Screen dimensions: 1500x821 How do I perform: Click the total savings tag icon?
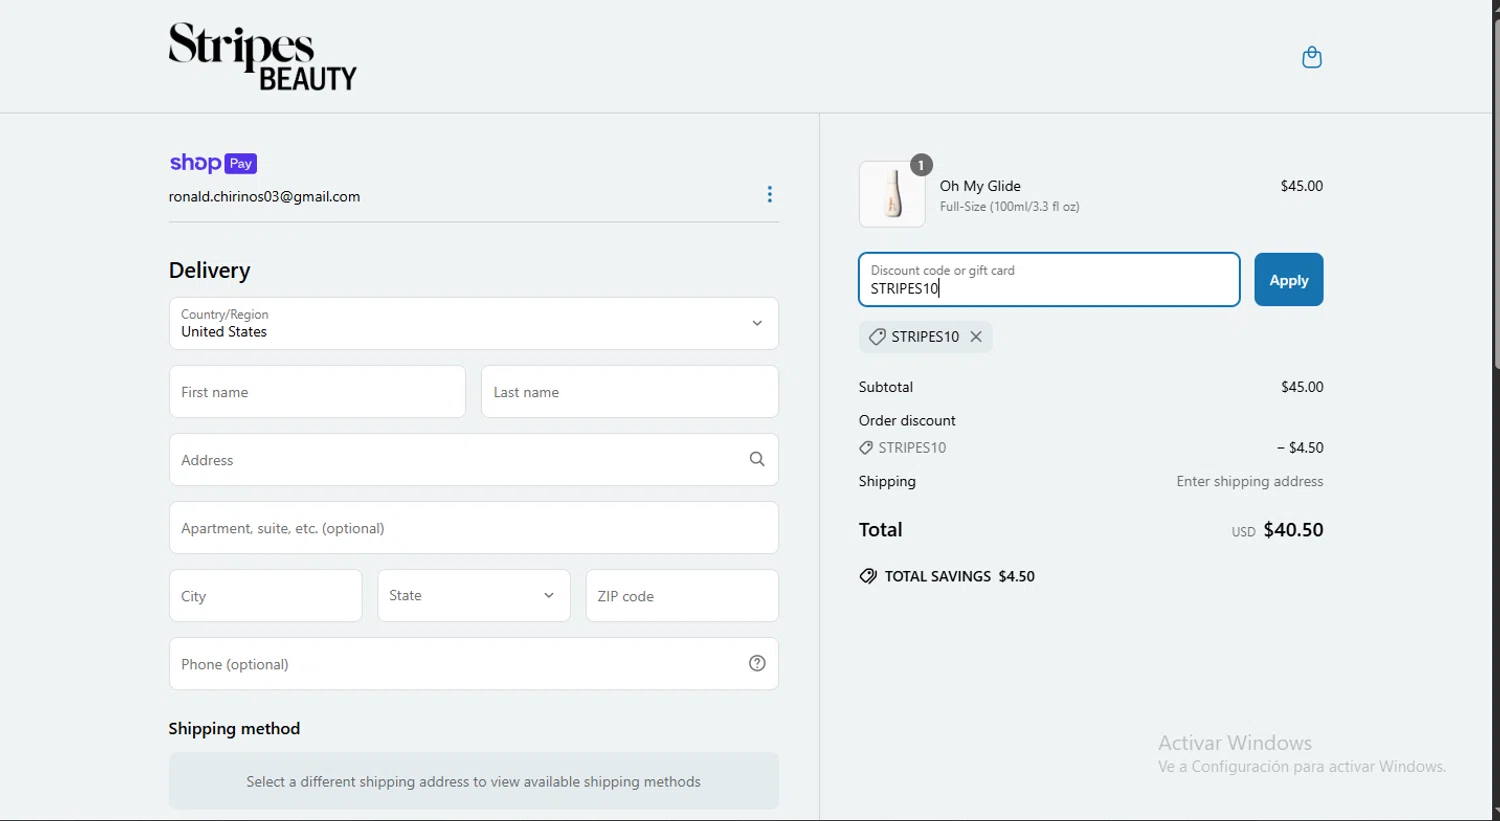click(x=868, y=576)
